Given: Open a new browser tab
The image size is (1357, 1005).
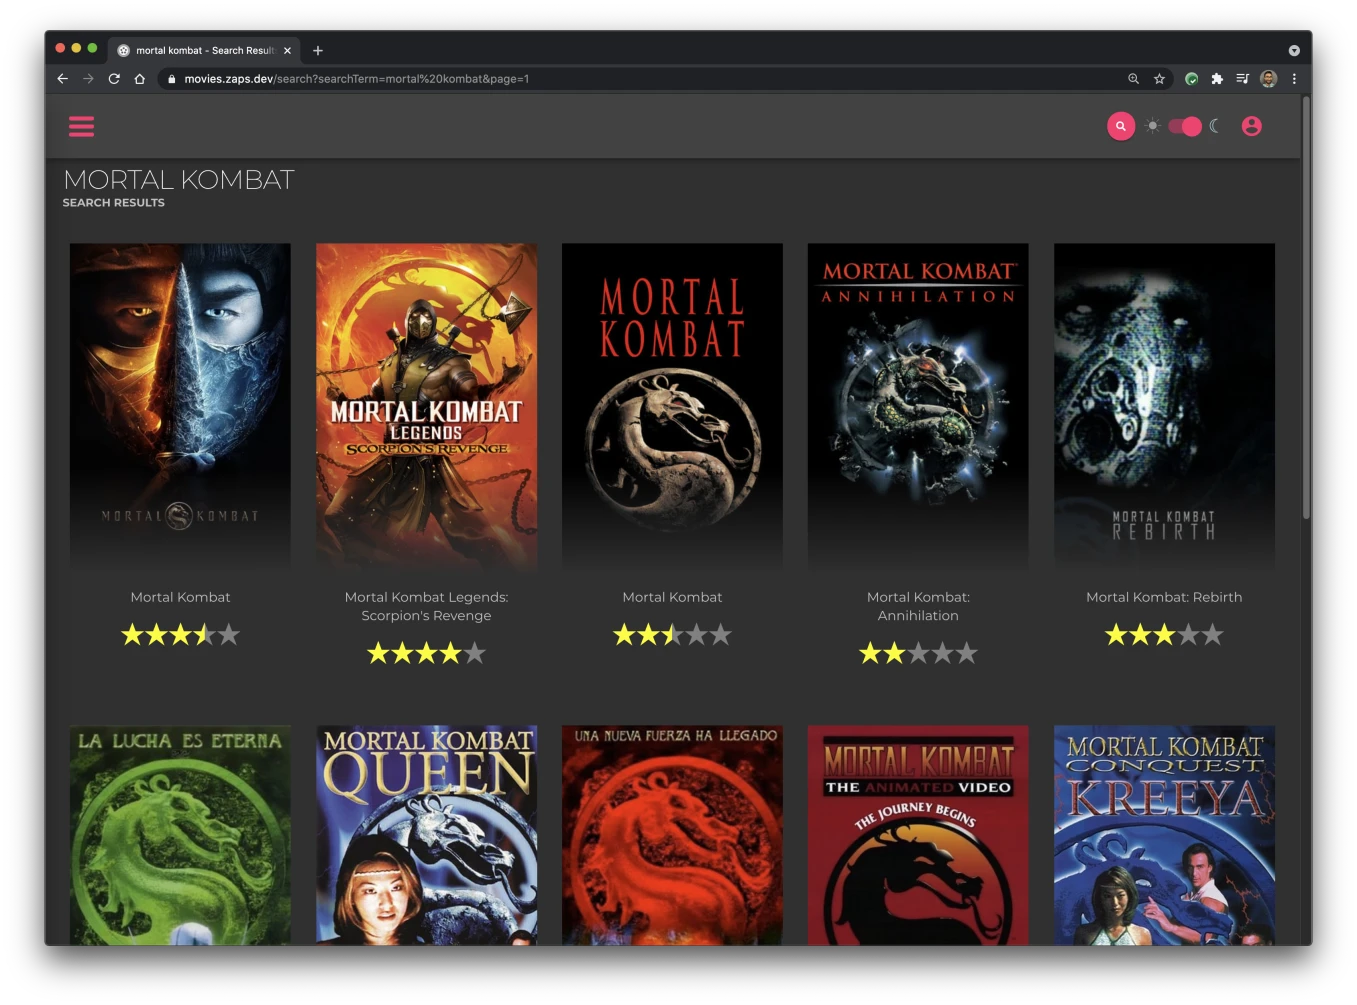Looking at the screenshot, I should (x=318, y=50).
